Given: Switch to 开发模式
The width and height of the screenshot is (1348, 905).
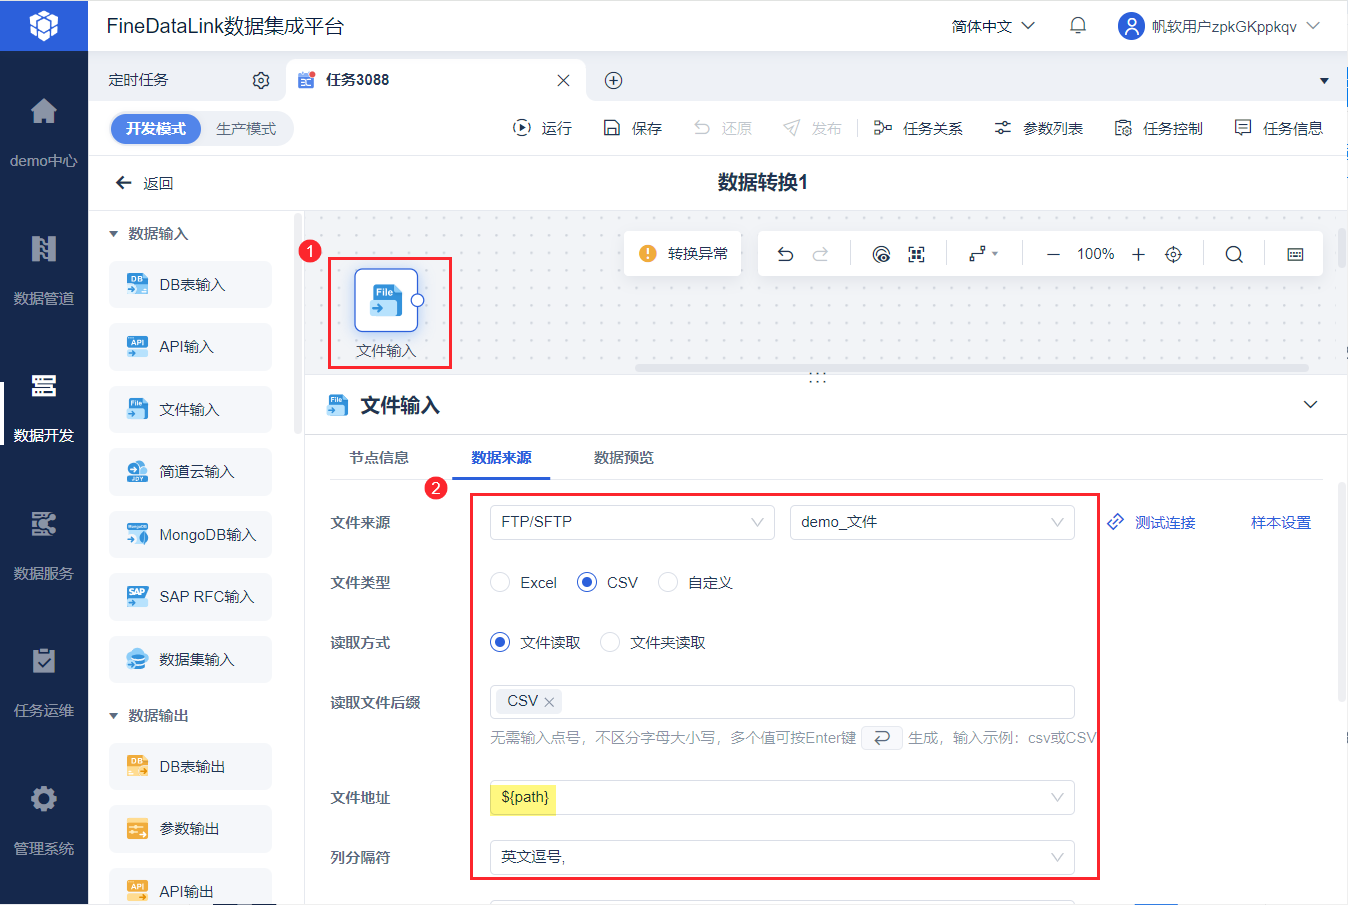Looking at the screenshot, I should [156, 129].
